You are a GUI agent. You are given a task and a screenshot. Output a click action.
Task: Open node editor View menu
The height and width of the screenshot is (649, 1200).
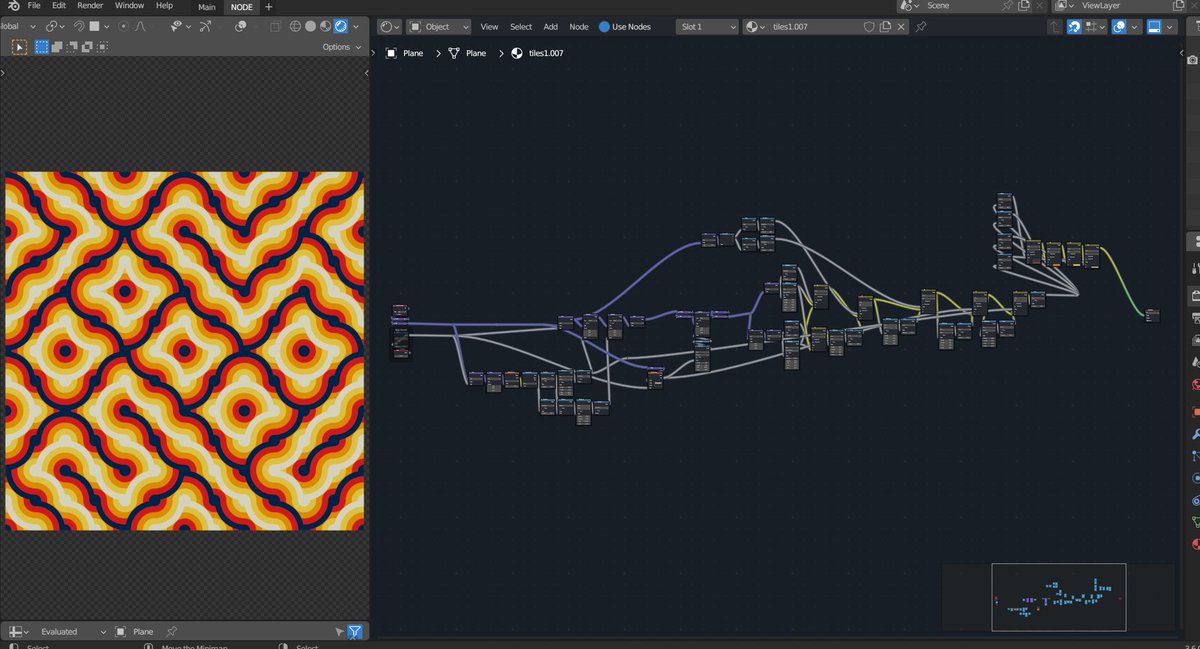click(489, 27)
